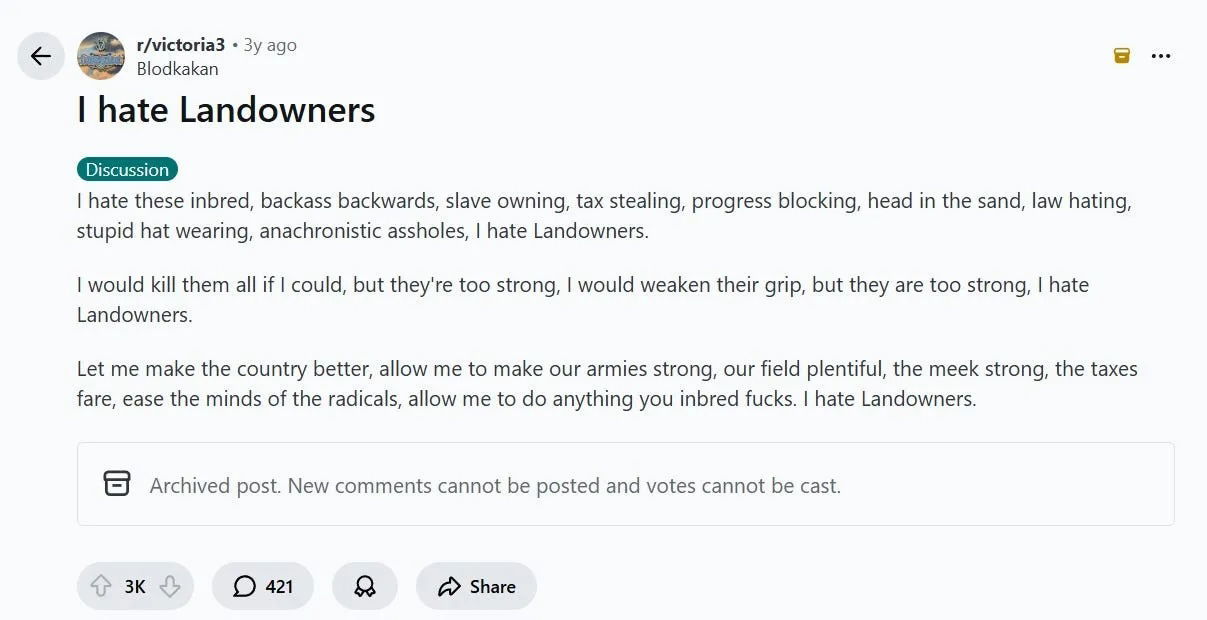This screenshot has height=620, width=1207.
Task: Click the 'Archived post' notice text
Action: (x=495, y=486)
